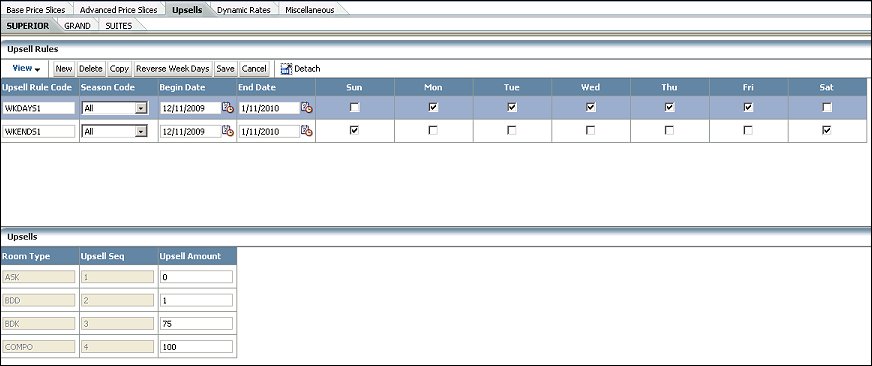Click the Upsell Seq column header
The image size is (872, 366).
coord(118,256)
